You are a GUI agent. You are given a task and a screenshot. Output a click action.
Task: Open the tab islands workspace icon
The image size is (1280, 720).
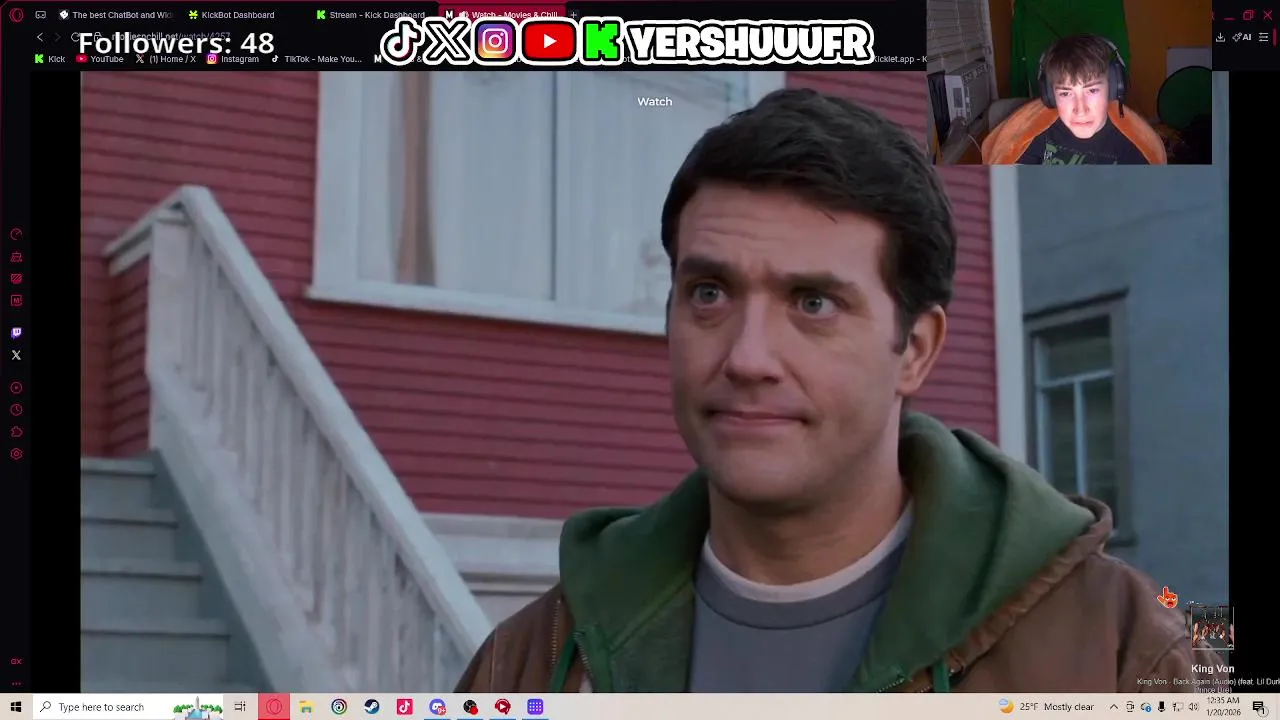click(x=40, y=15)
